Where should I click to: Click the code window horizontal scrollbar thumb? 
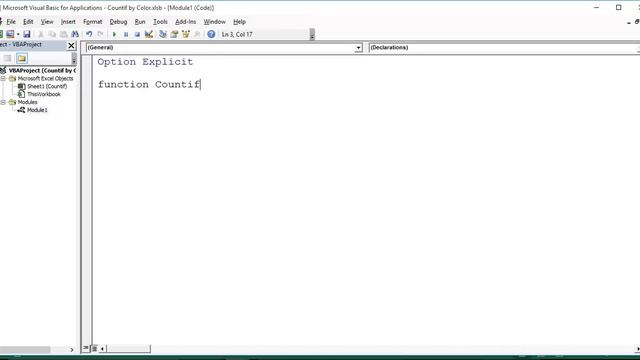(x=128, y=349)
